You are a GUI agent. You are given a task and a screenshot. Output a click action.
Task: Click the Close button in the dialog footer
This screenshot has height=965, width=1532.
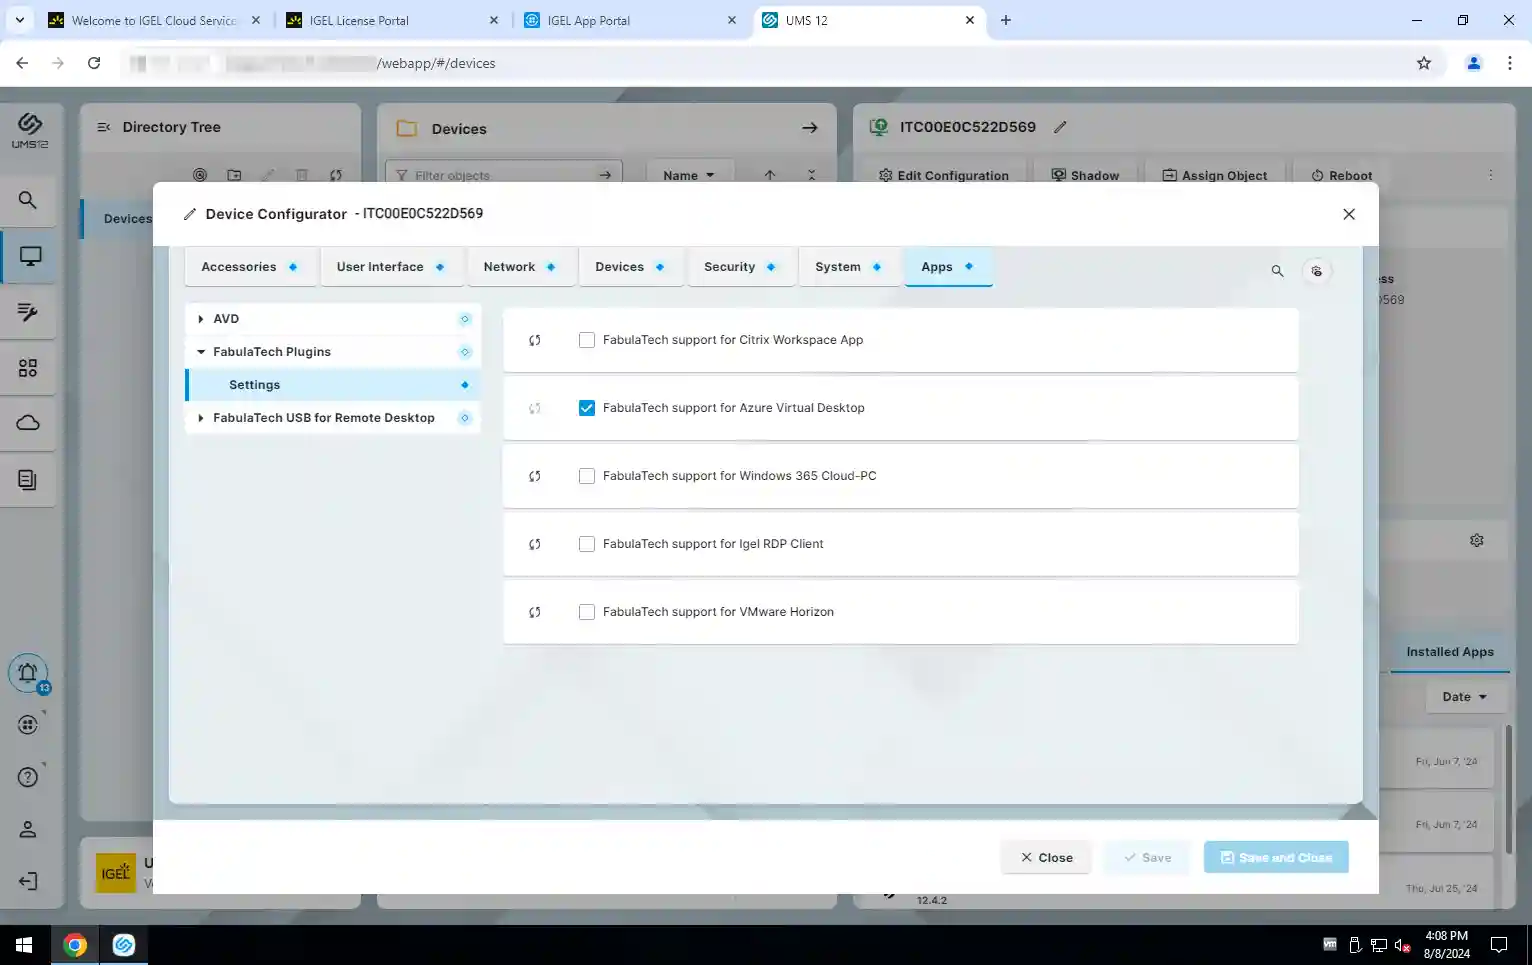point(1046,858)
